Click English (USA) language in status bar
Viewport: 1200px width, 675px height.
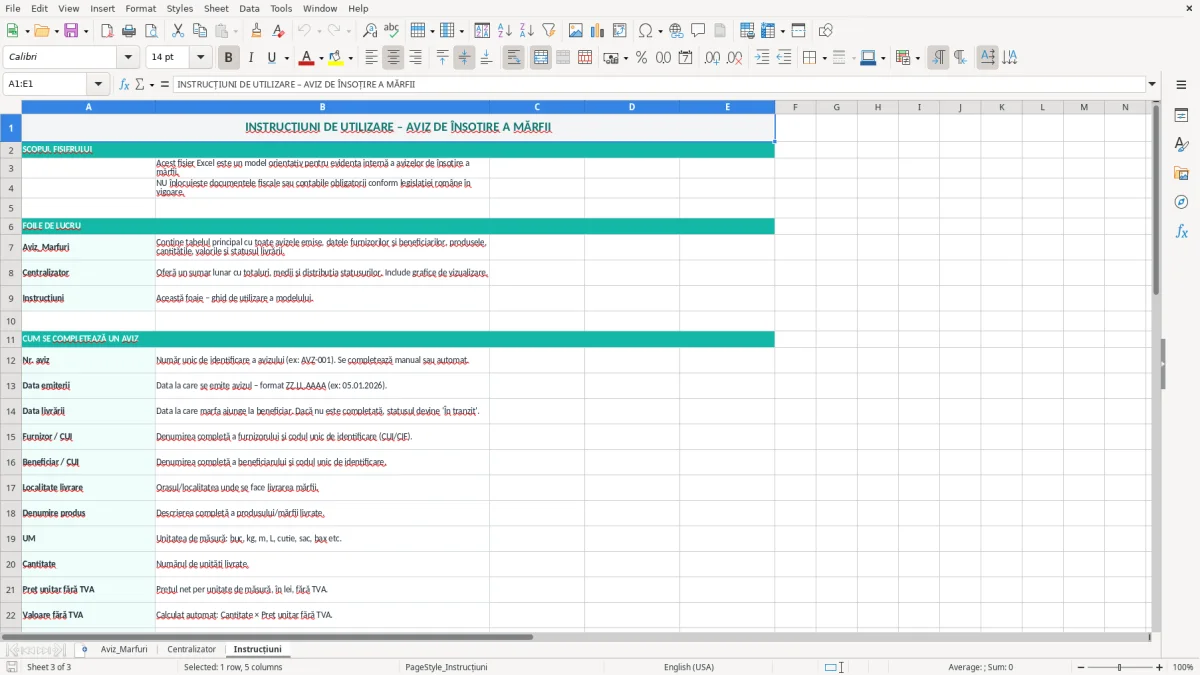pyautogui.click(x=689, y=667)
